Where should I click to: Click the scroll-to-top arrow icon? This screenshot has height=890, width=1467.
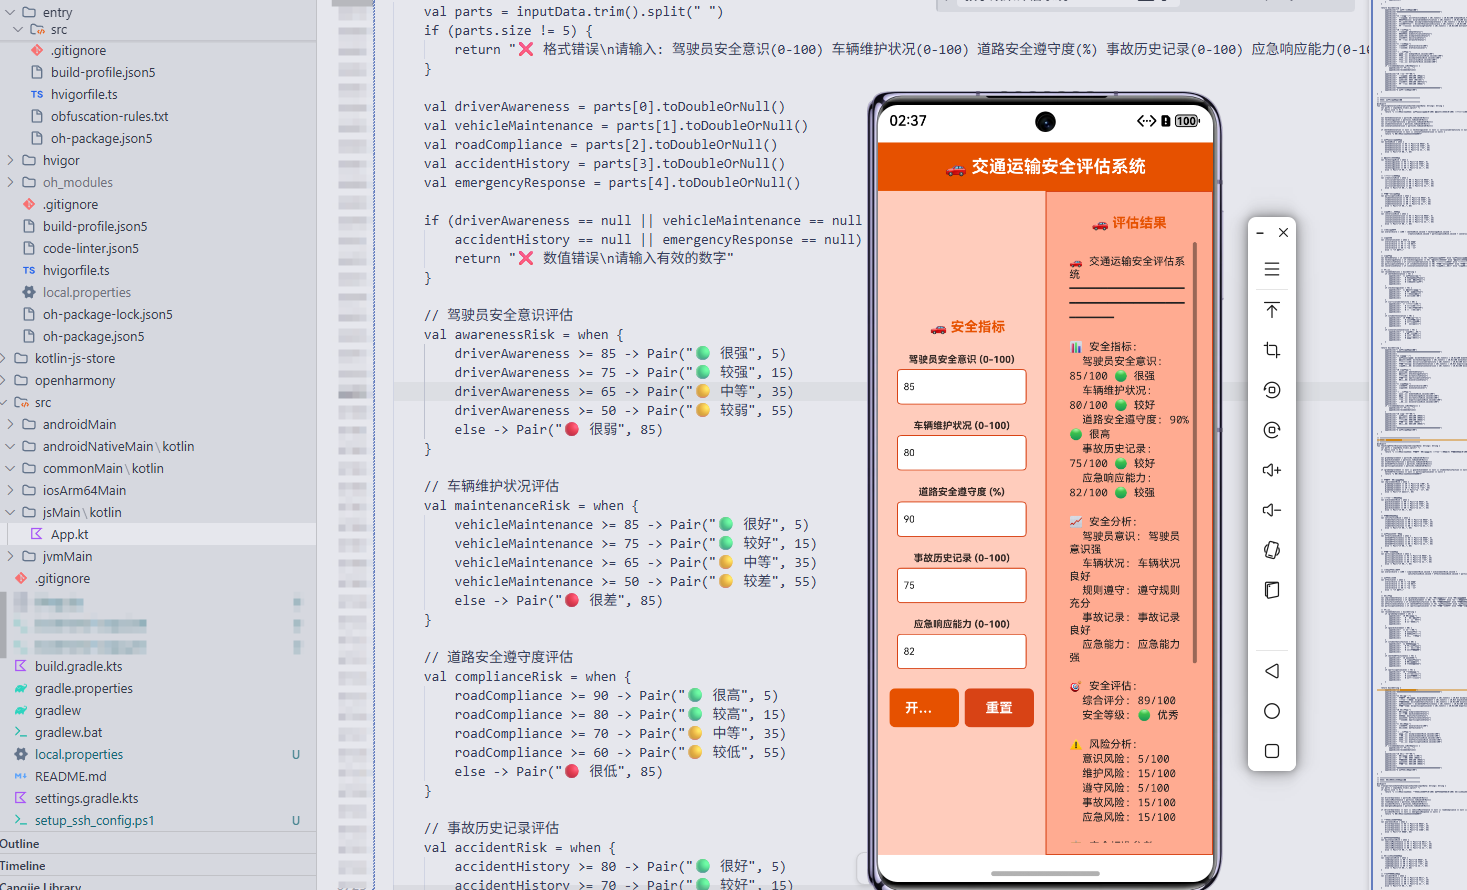1271,310
